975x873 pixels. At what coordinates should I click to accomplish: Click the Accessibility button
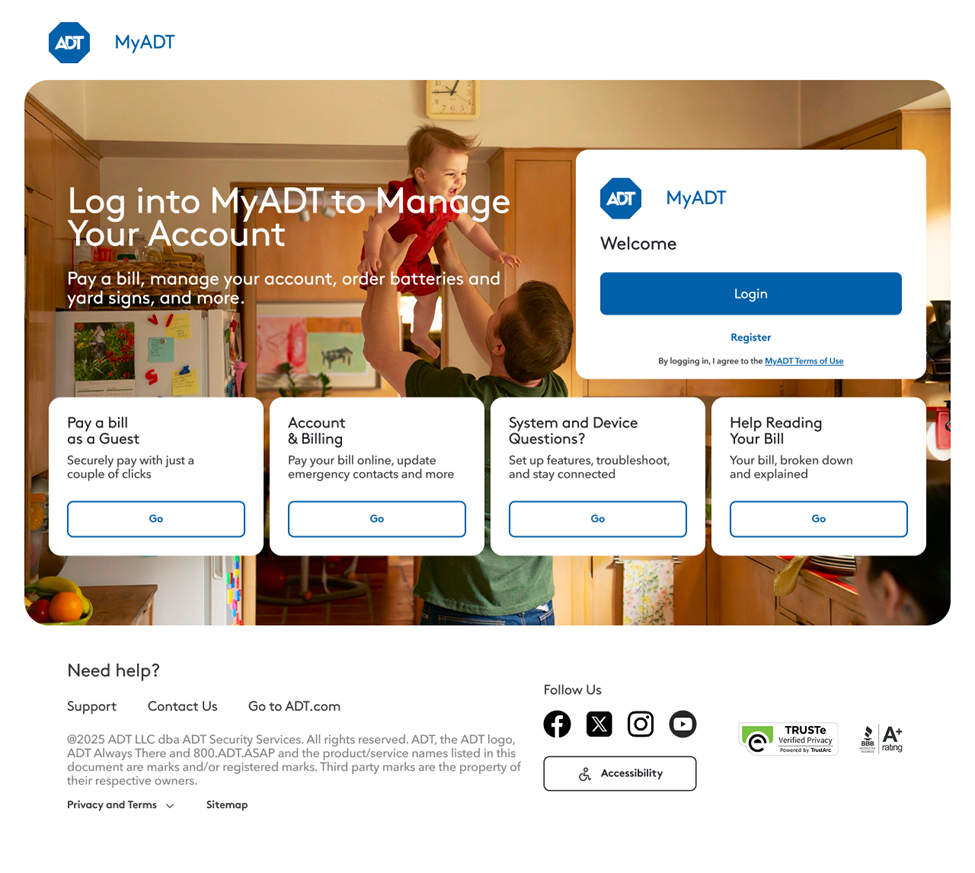pyautogui.click(x=620, y=774)
